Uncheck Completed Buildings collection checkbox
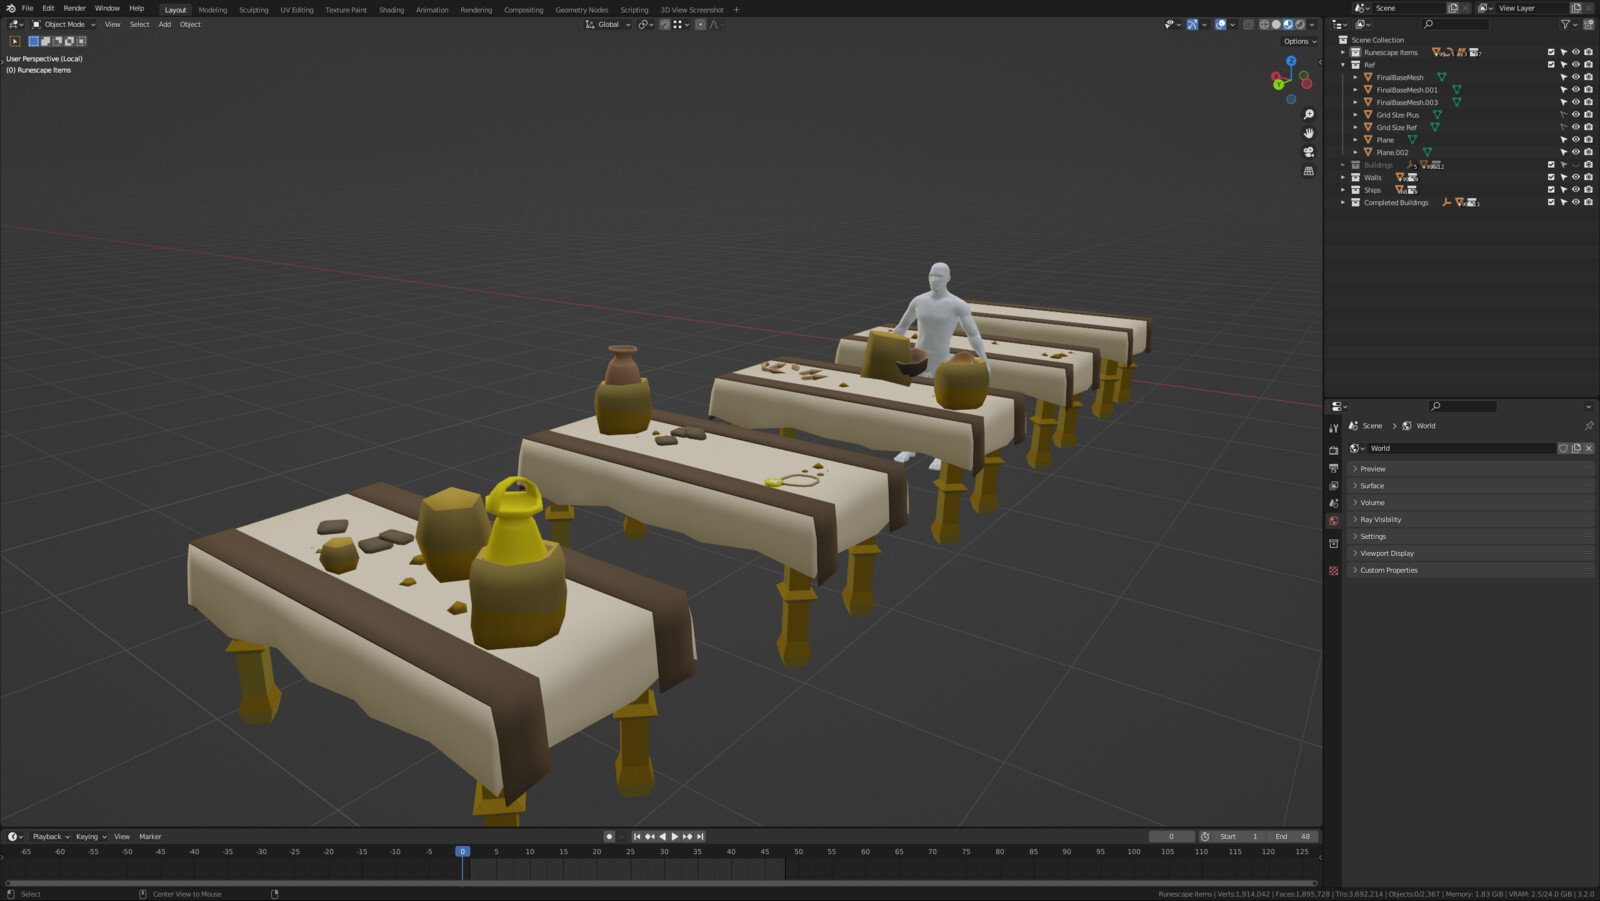 [x=1551, y=202]
